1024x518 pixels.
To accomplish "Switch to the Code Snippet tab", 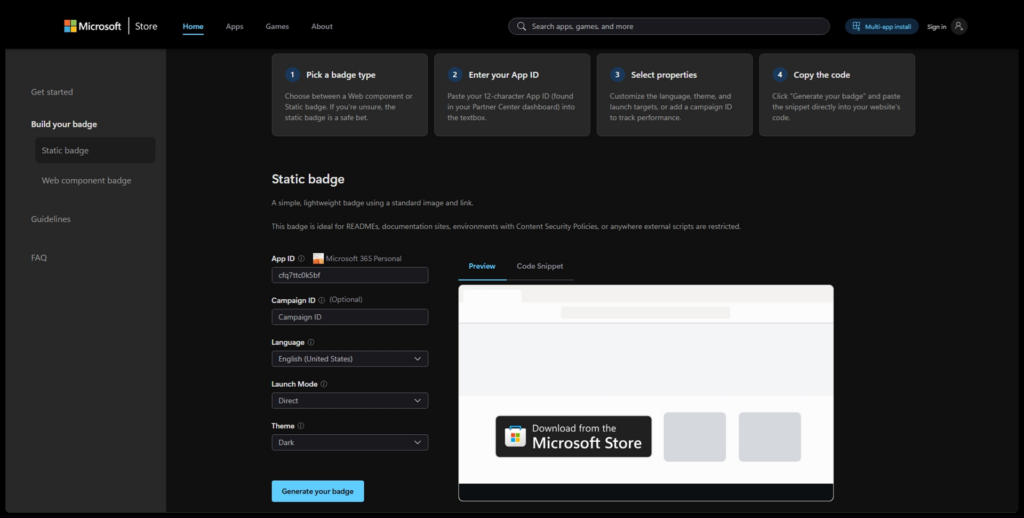I will pos(539,266).
